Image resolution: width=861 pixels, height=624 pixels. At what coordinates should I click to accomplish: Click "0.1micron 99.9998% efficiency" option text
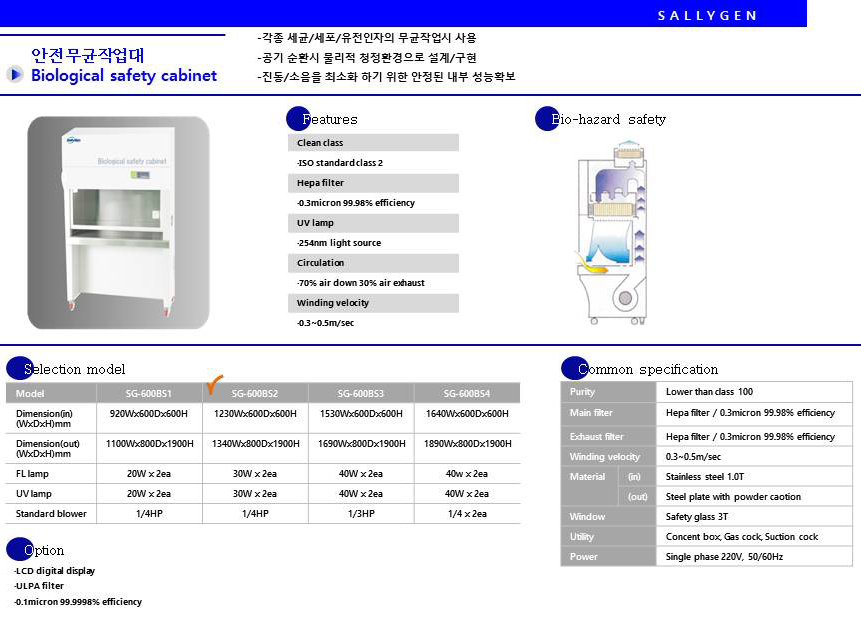click(x=78, y=602)
